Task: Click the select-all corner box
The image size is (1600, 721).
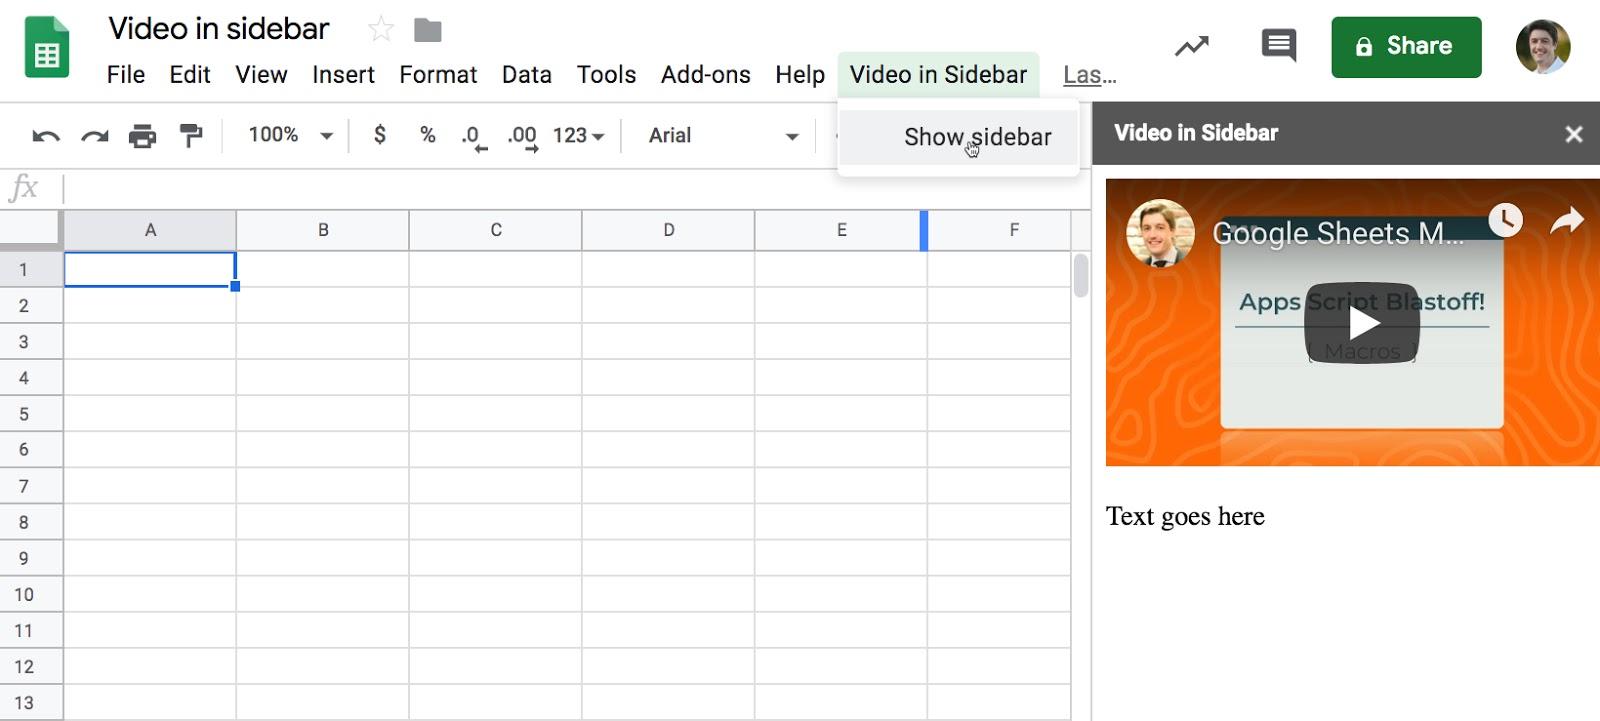Action: click(x=31, y=230)
